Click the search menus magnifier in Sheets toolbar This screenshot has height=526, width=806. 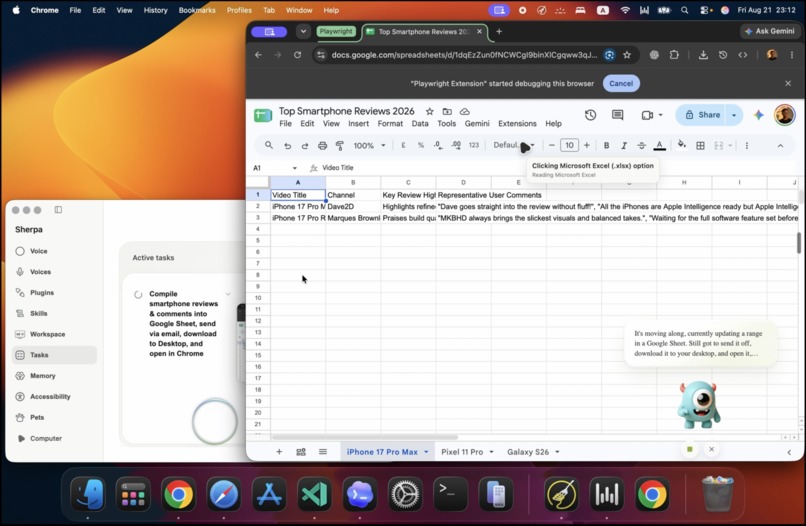point(268,146)
